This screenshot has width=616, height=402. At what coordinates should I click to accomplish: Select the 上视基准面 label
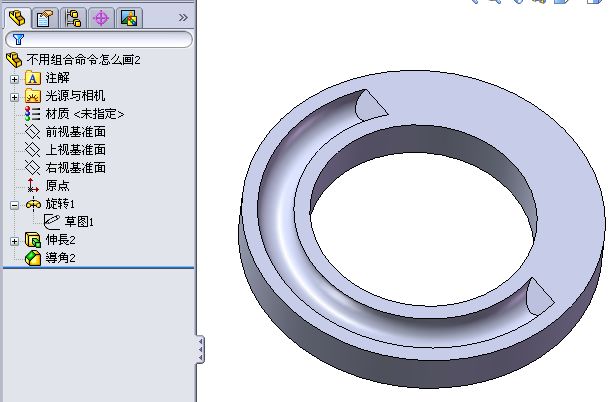click(x=75, y=150)
